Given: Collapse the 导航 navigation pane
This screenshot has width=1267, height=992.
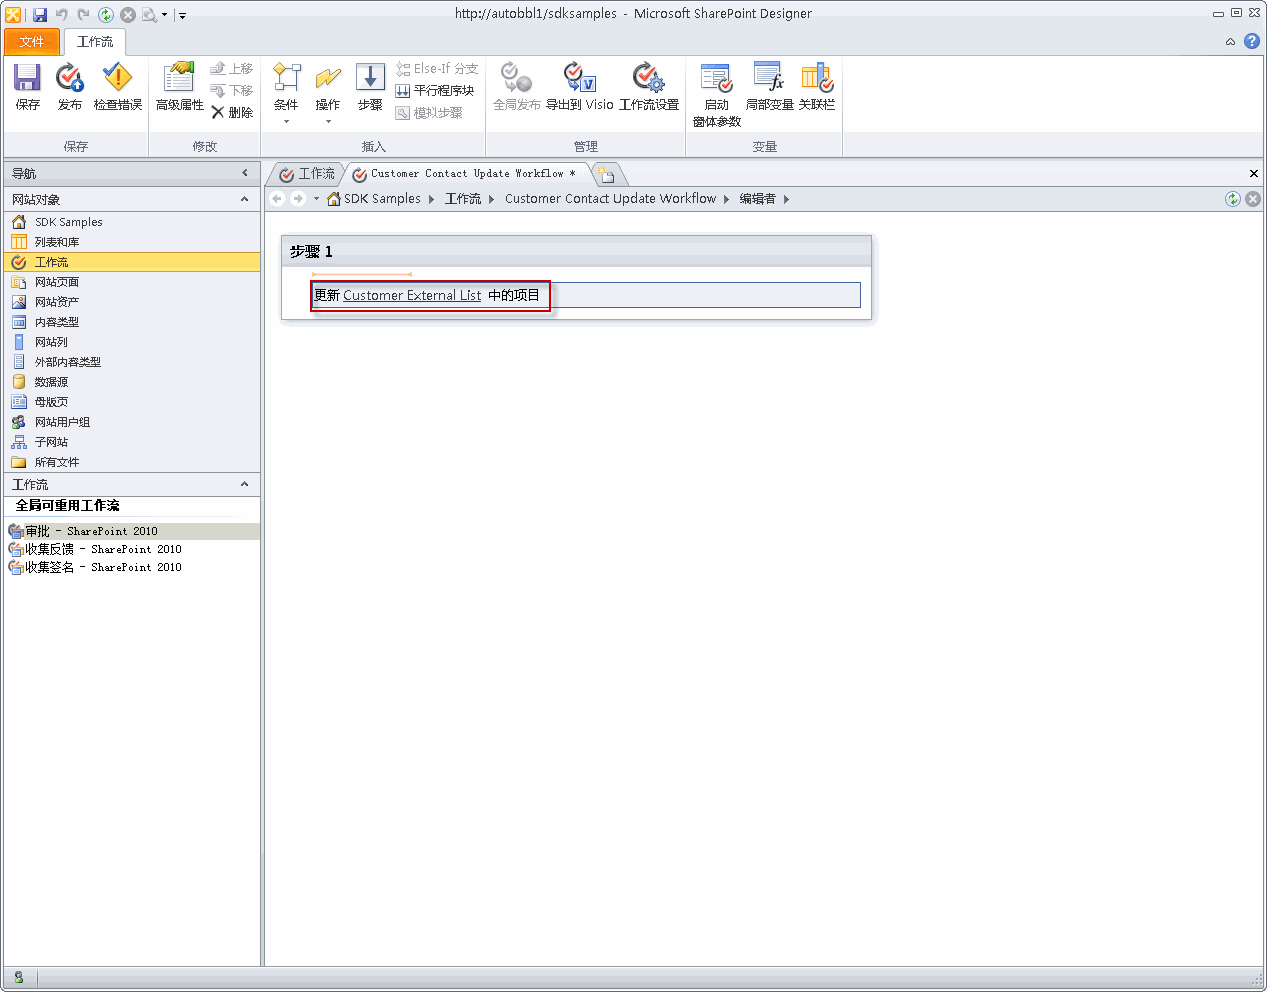Looking at the screenshot, I should (x=245, y=173).
